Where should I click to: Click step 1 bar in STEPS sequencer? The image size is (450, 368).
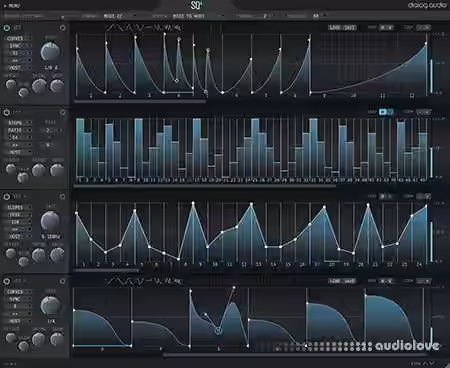click(80, 147)
